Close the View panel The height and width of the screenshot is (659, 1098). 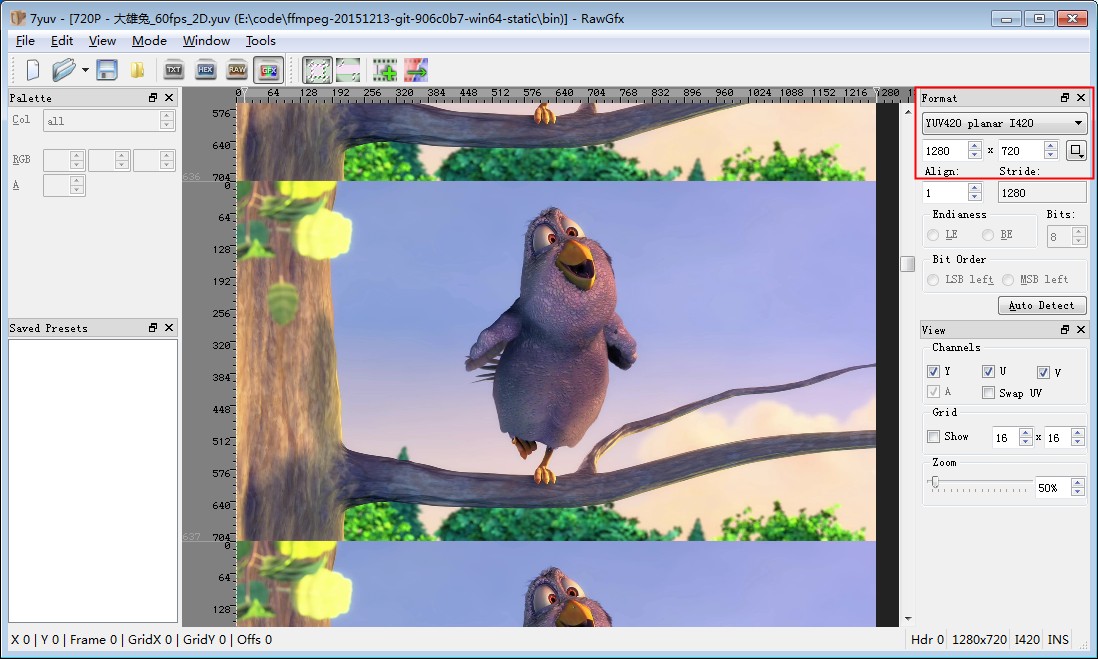pos(1081,329)
